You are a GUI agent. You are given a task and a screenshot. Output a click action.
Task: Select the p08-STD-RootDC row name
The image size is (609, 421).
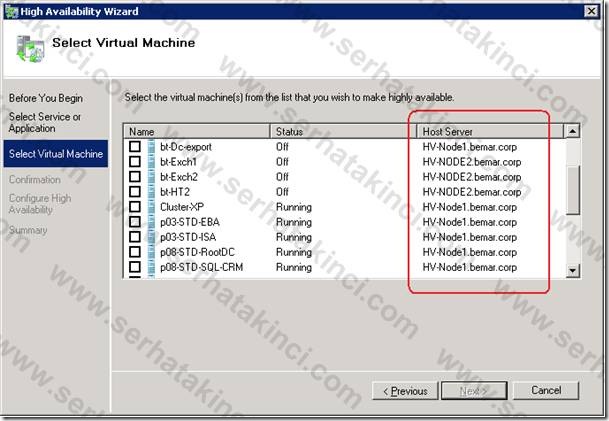point(197,252)
